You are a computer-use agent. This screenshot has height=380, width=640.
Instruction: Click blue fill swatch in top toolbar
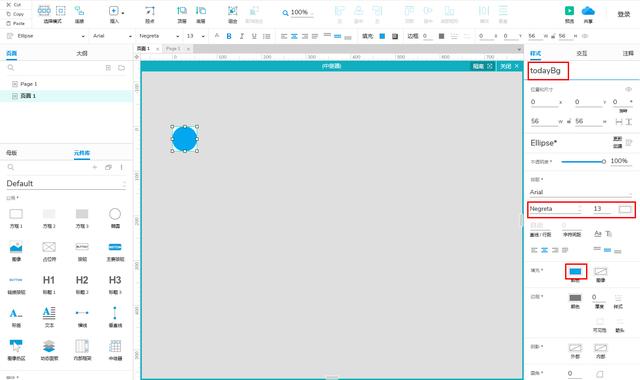(382, 36)
